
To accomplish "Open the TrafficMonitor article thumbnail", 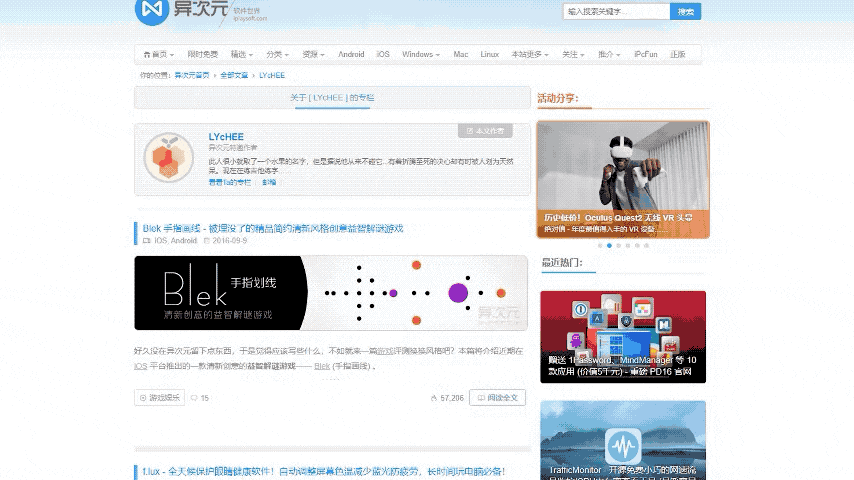I will (623, 440).
